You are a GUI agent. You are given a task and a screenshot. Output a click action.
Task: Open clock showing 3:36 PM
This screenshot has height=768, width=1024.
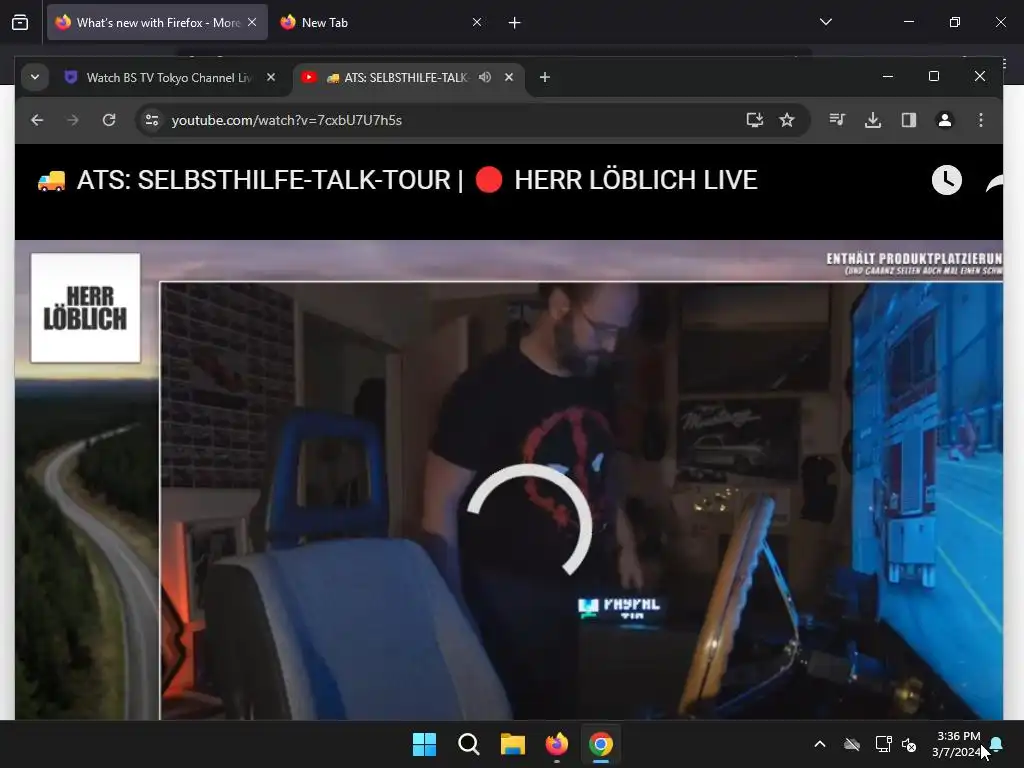(958, 744)
